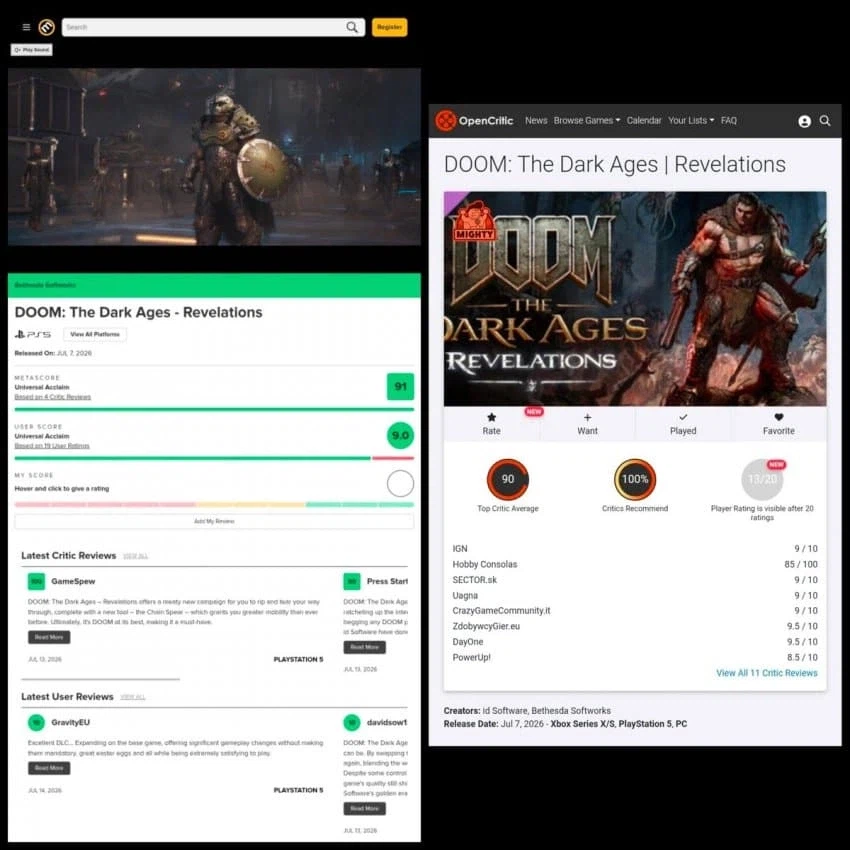Toggle the Played checkmark button
Image resolution: width=850 pixels, height=850 pixels.
point(683,424)
